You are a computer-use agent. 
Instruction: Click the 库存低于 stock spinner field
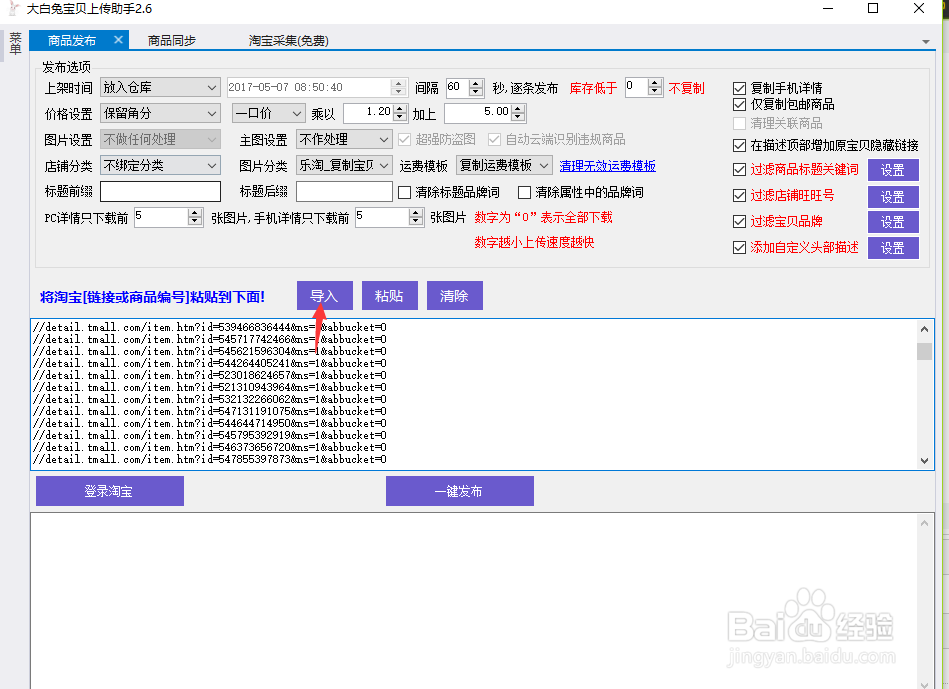[644, 87]
